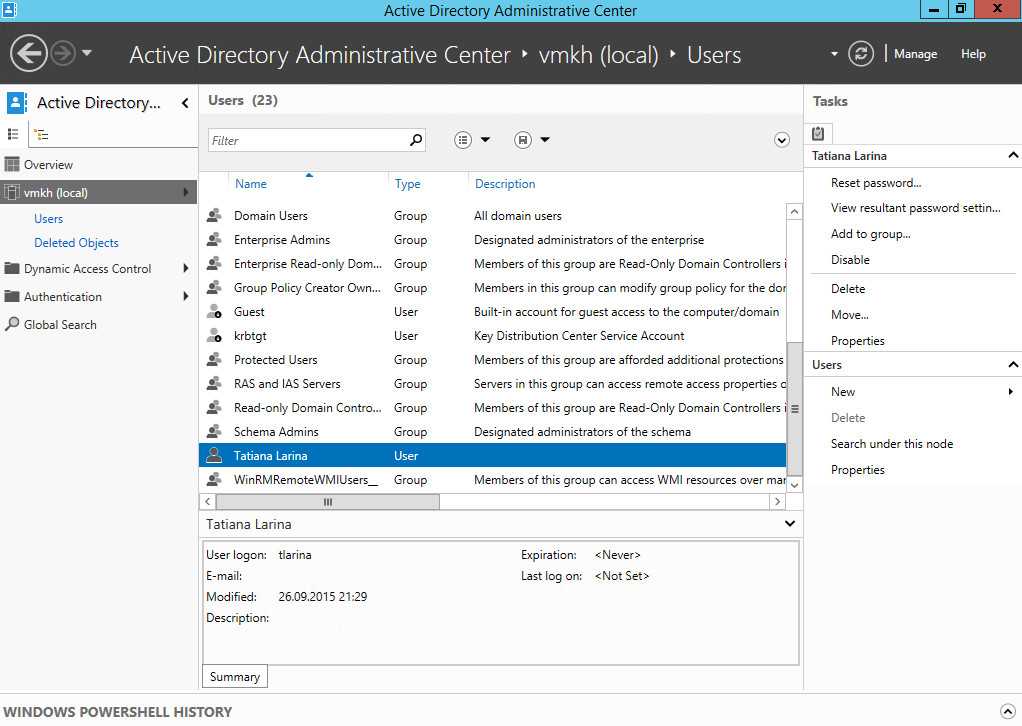Sort list by Description column
Image resolution: width=1022 pixels, height=726 pixels.
click(505, 184)
